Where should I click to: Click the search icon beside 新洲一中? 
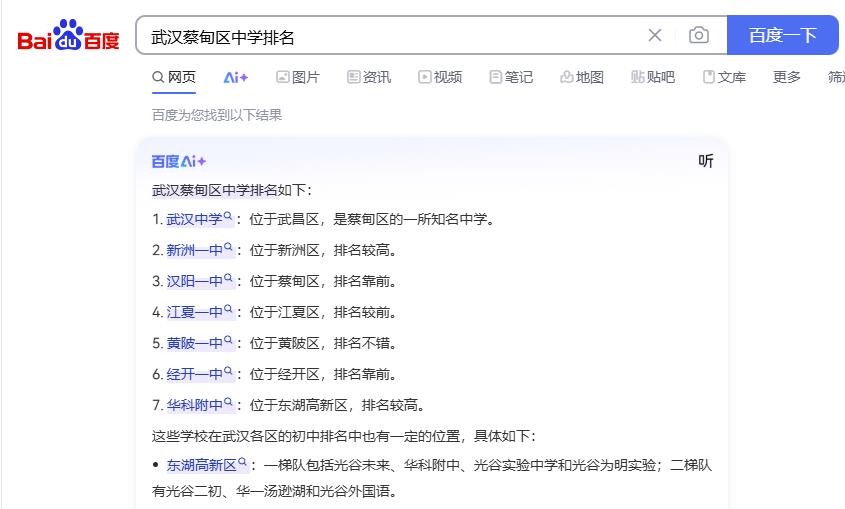pos(228,247)
